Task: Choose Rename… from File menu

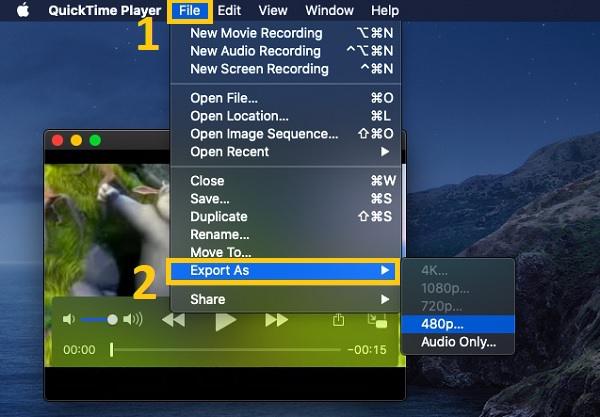Action: [x=285, y=235]
